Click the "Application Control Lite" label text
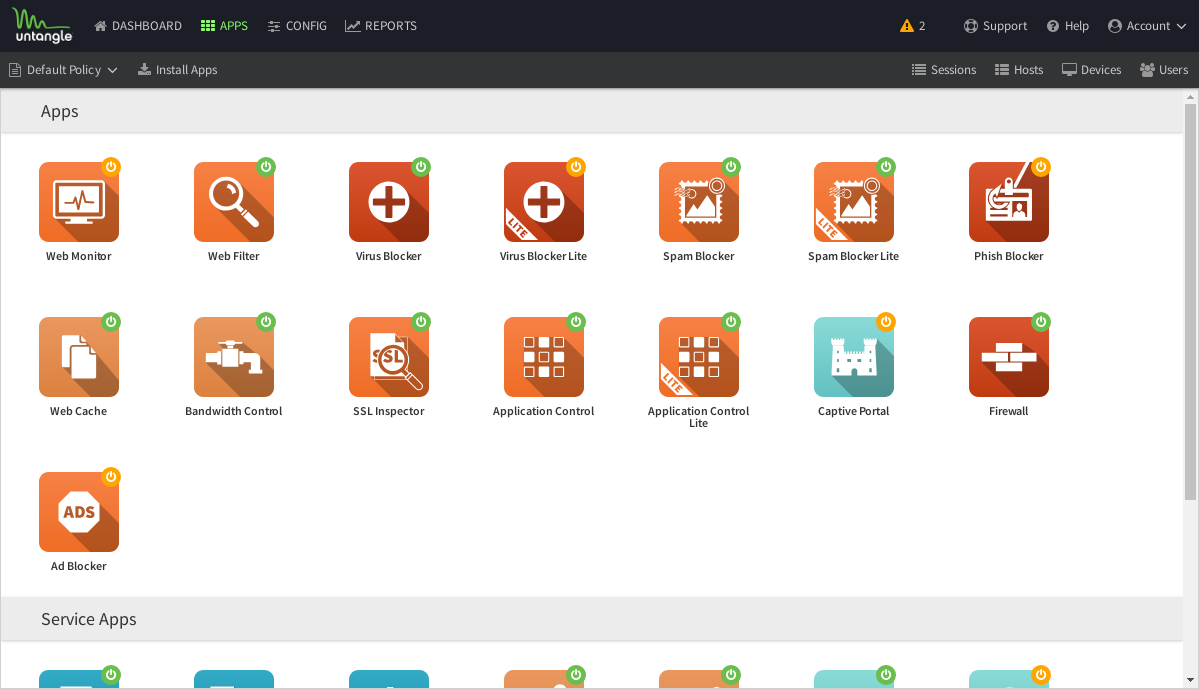The width and height of the screenshot is (1199, 689). [699, 417]
